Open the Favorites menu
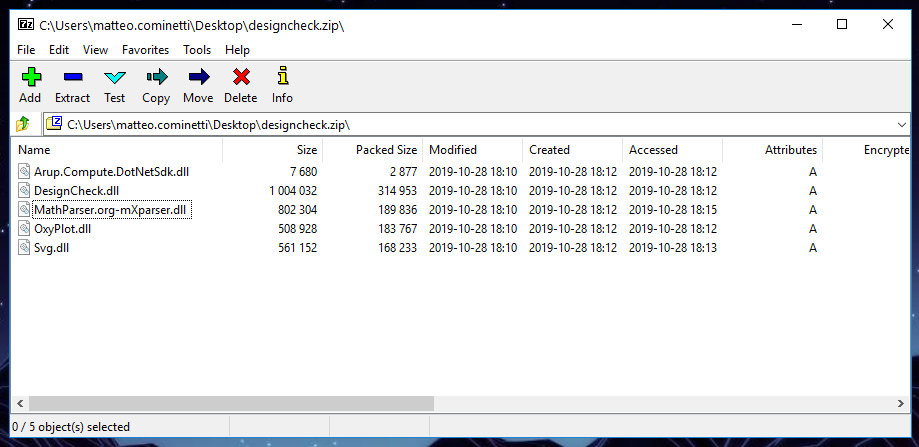The width and height of the screenshot is (919, 447). click(145, 49)
